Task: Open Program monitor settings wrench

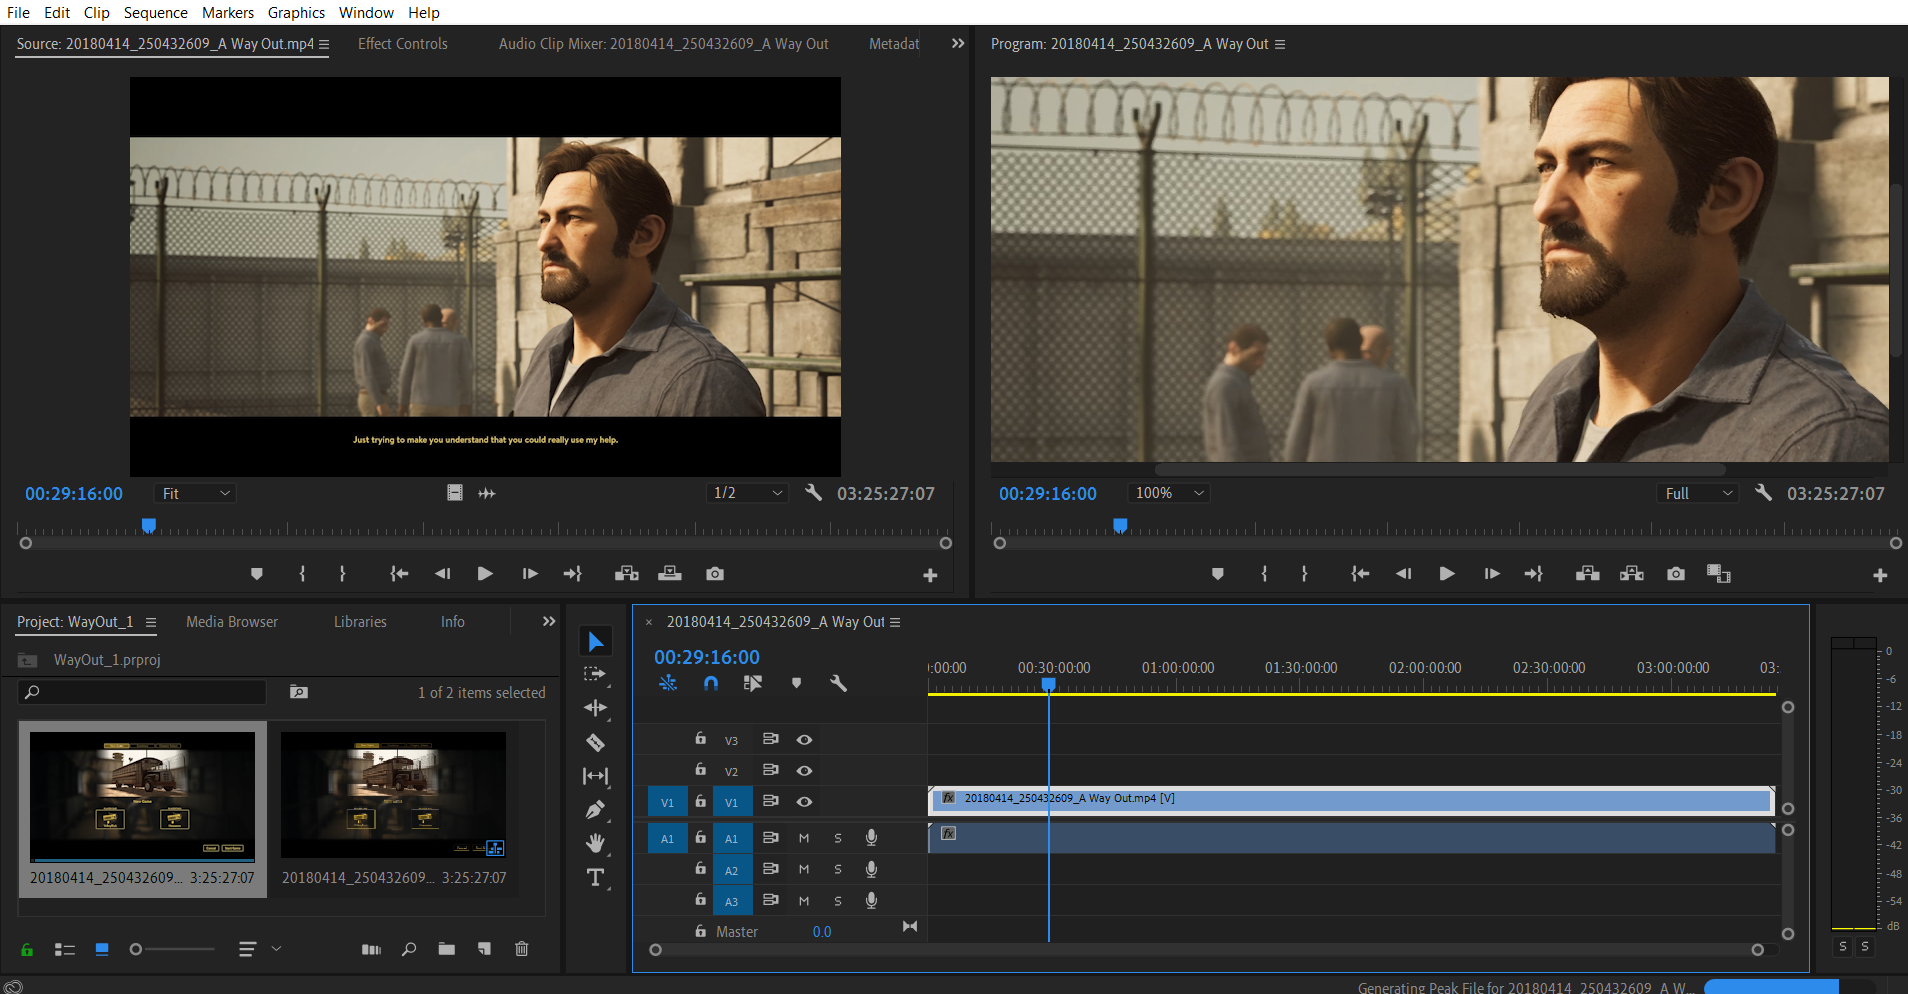Action: point(1764,493)
